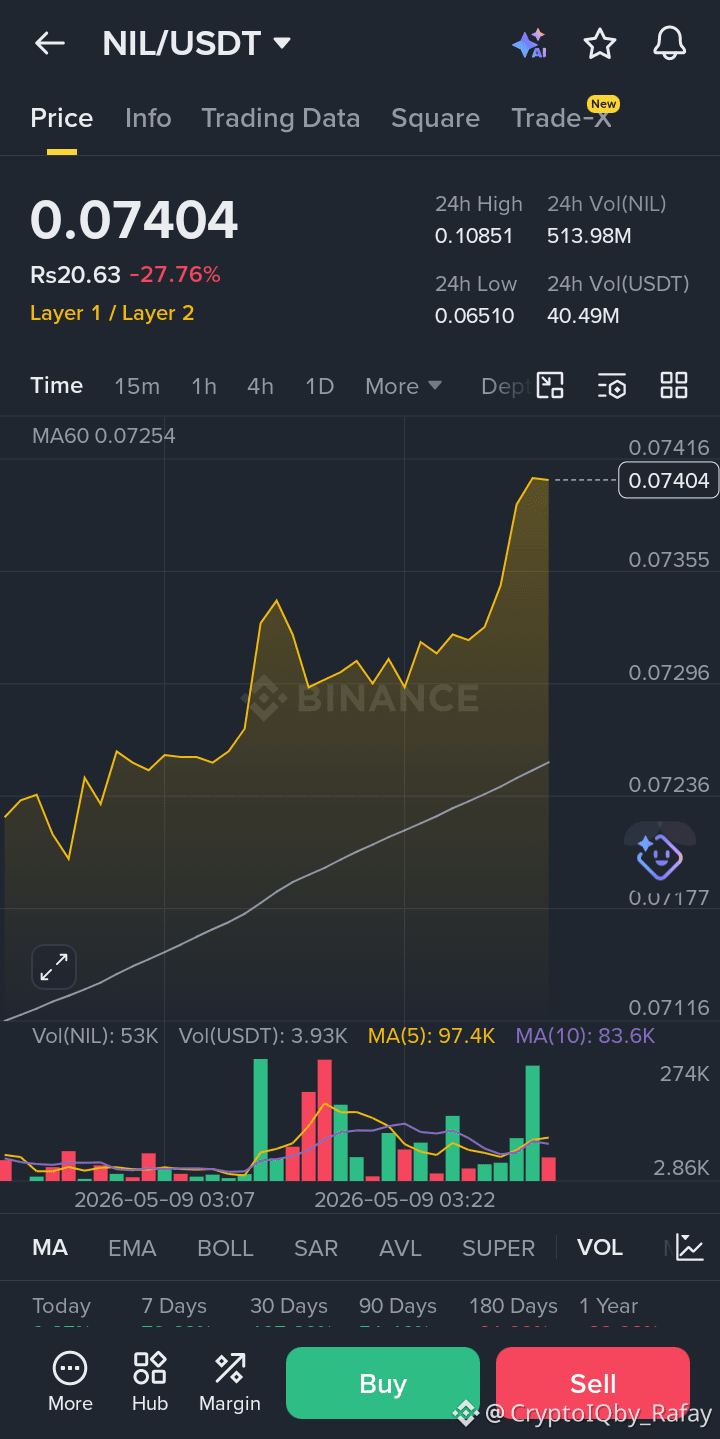
Task: Open price alert bell icon
Action: coord(669,43)
